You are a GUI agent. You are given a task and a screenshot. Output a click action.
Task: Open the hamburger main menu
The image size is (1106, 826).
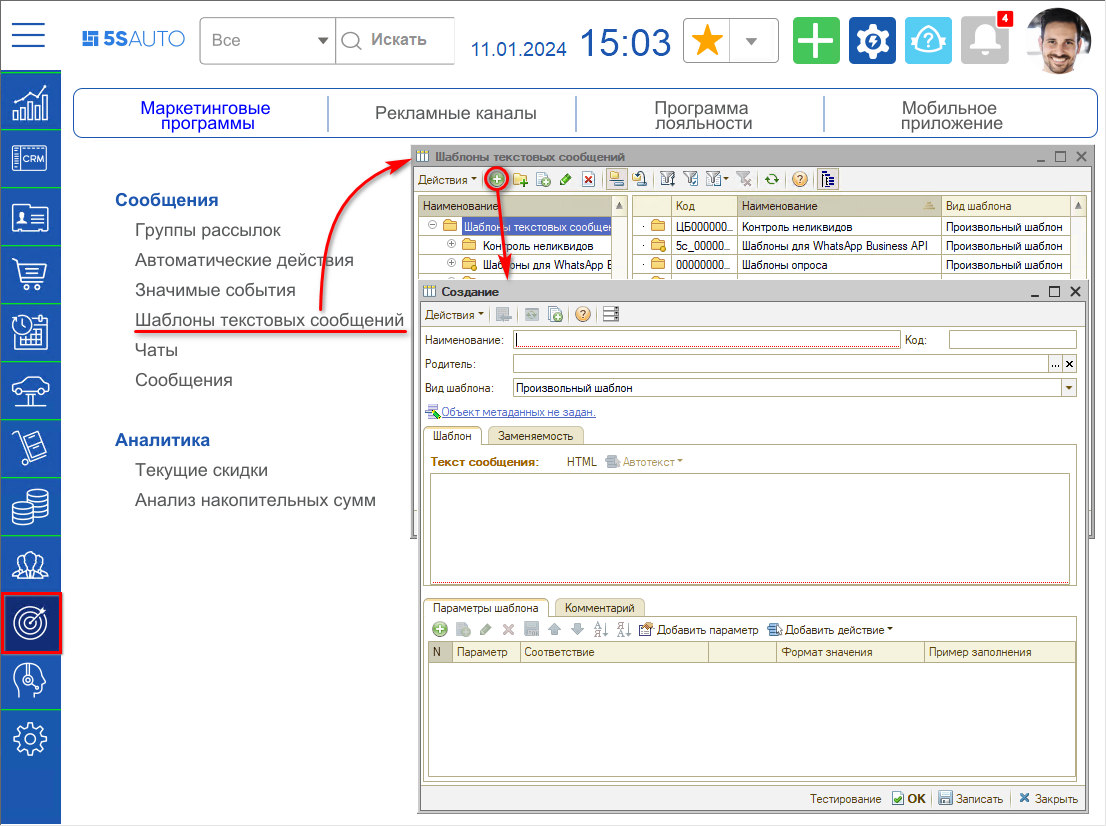click(28, 35)
